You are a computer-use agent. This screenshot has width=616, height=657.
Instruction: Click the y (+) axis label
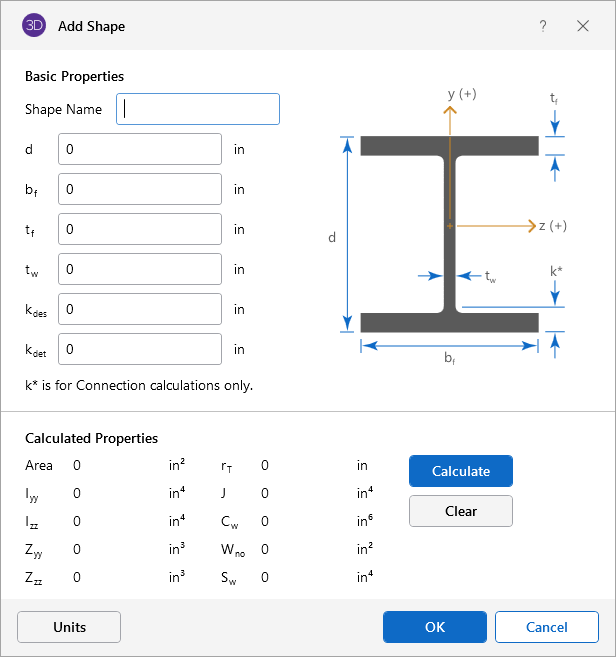point(462,94)
